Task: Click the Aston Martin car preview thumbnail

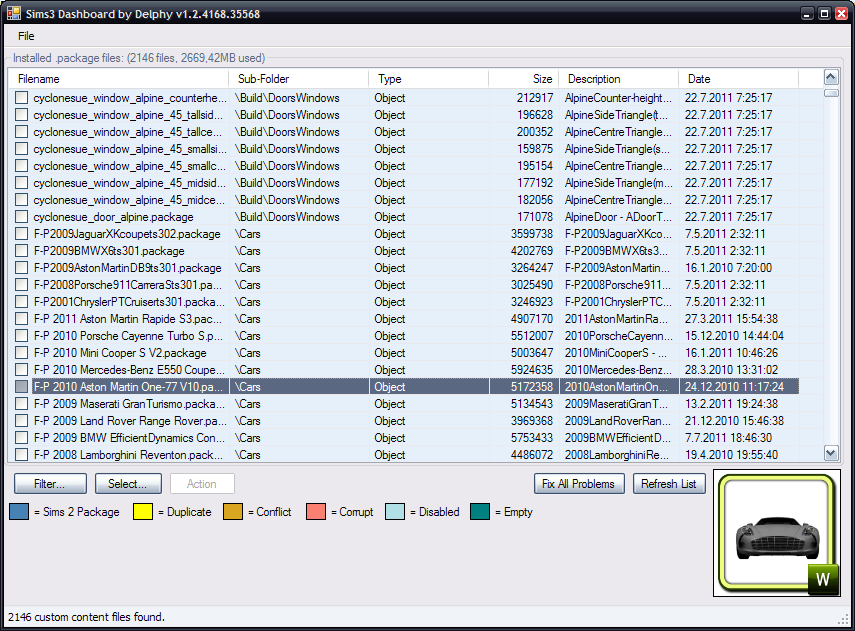Action: click(776, 533)
